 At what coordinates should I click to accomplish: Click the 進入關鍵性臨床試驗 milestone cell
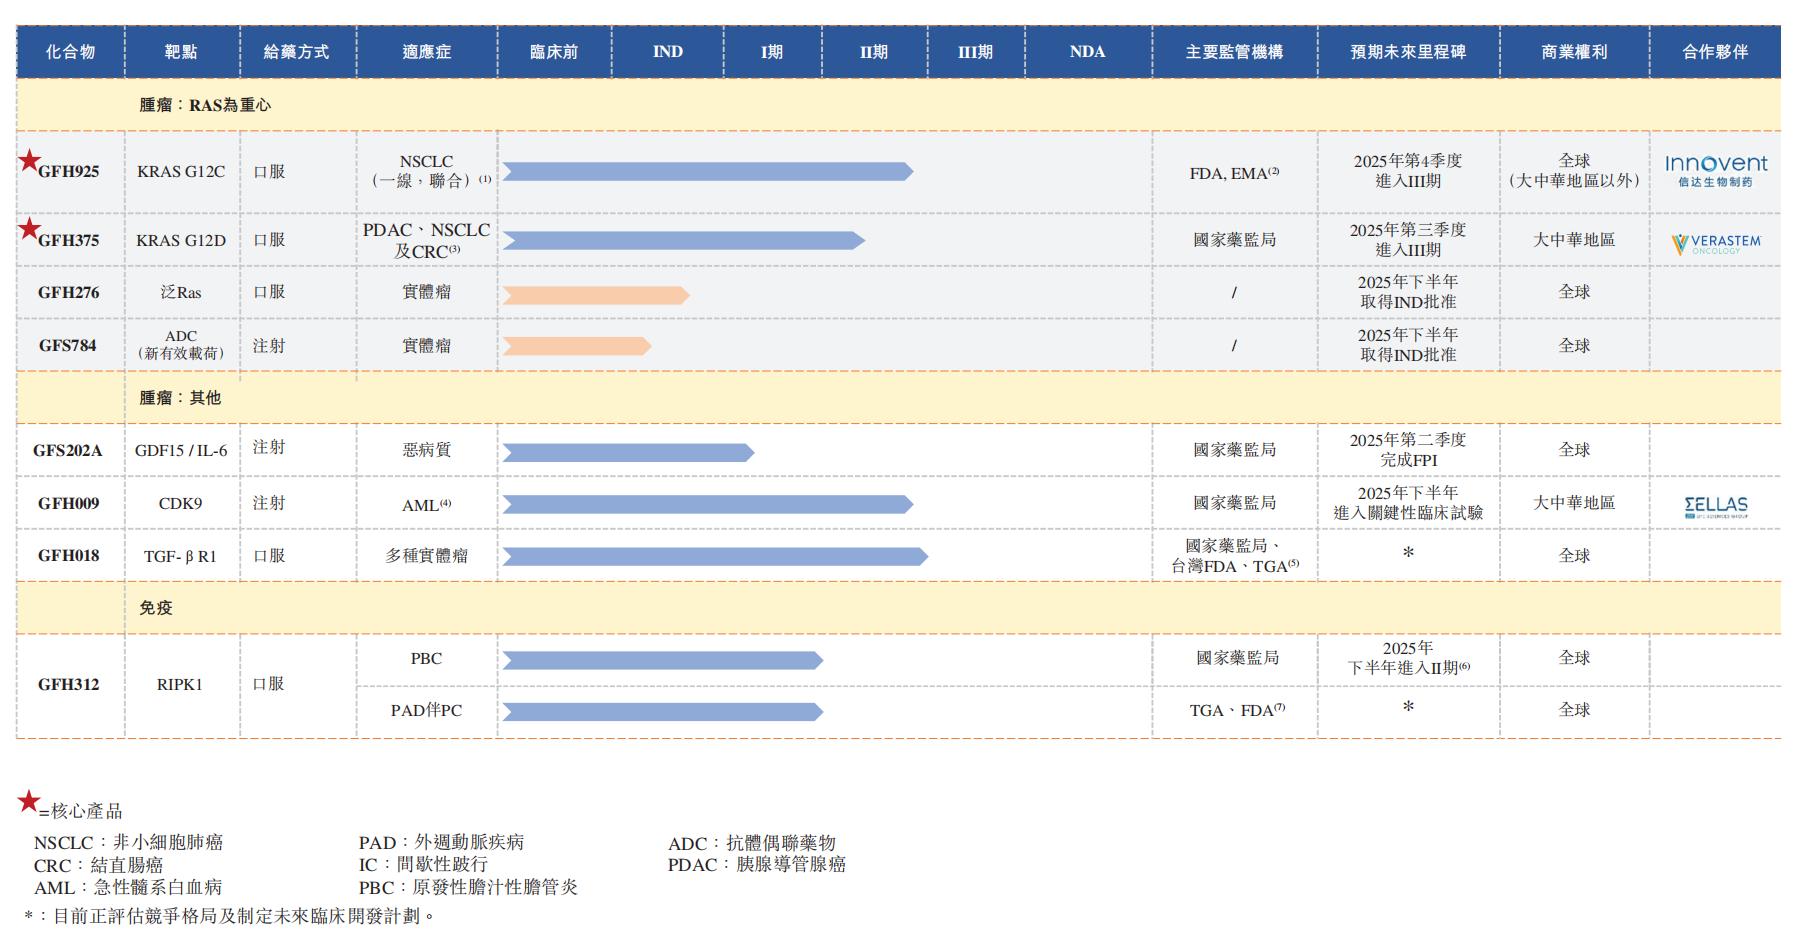coord(1408,503)
